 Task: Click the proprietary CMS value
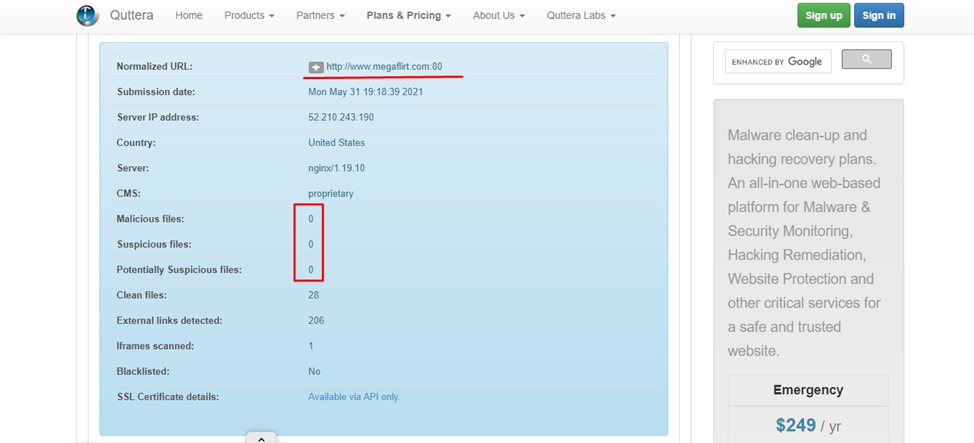331,194
